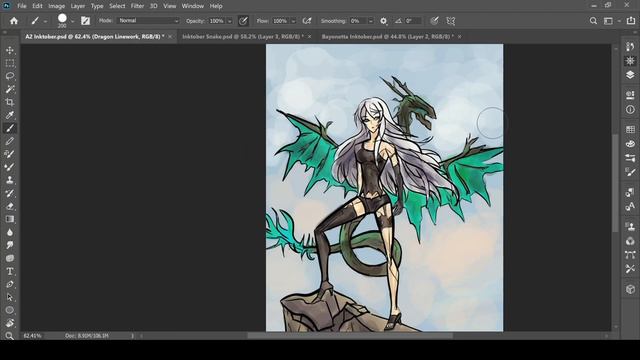Select the Eyedropper tool
The width and height of the screenshot is (640, 360).
coord(10,115)
